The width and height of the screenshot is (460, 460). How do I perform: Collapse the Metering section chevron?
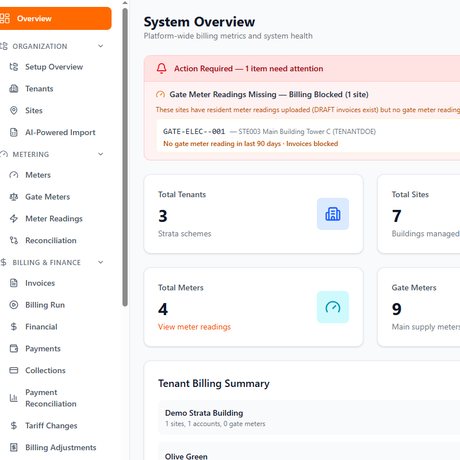pos(100,154)
